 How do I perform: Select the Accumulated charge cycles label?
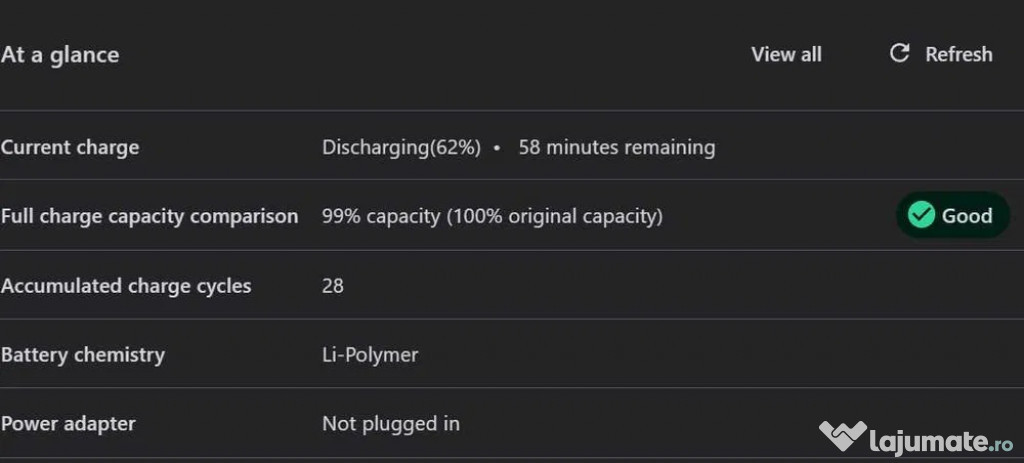(x=126, y=286)
